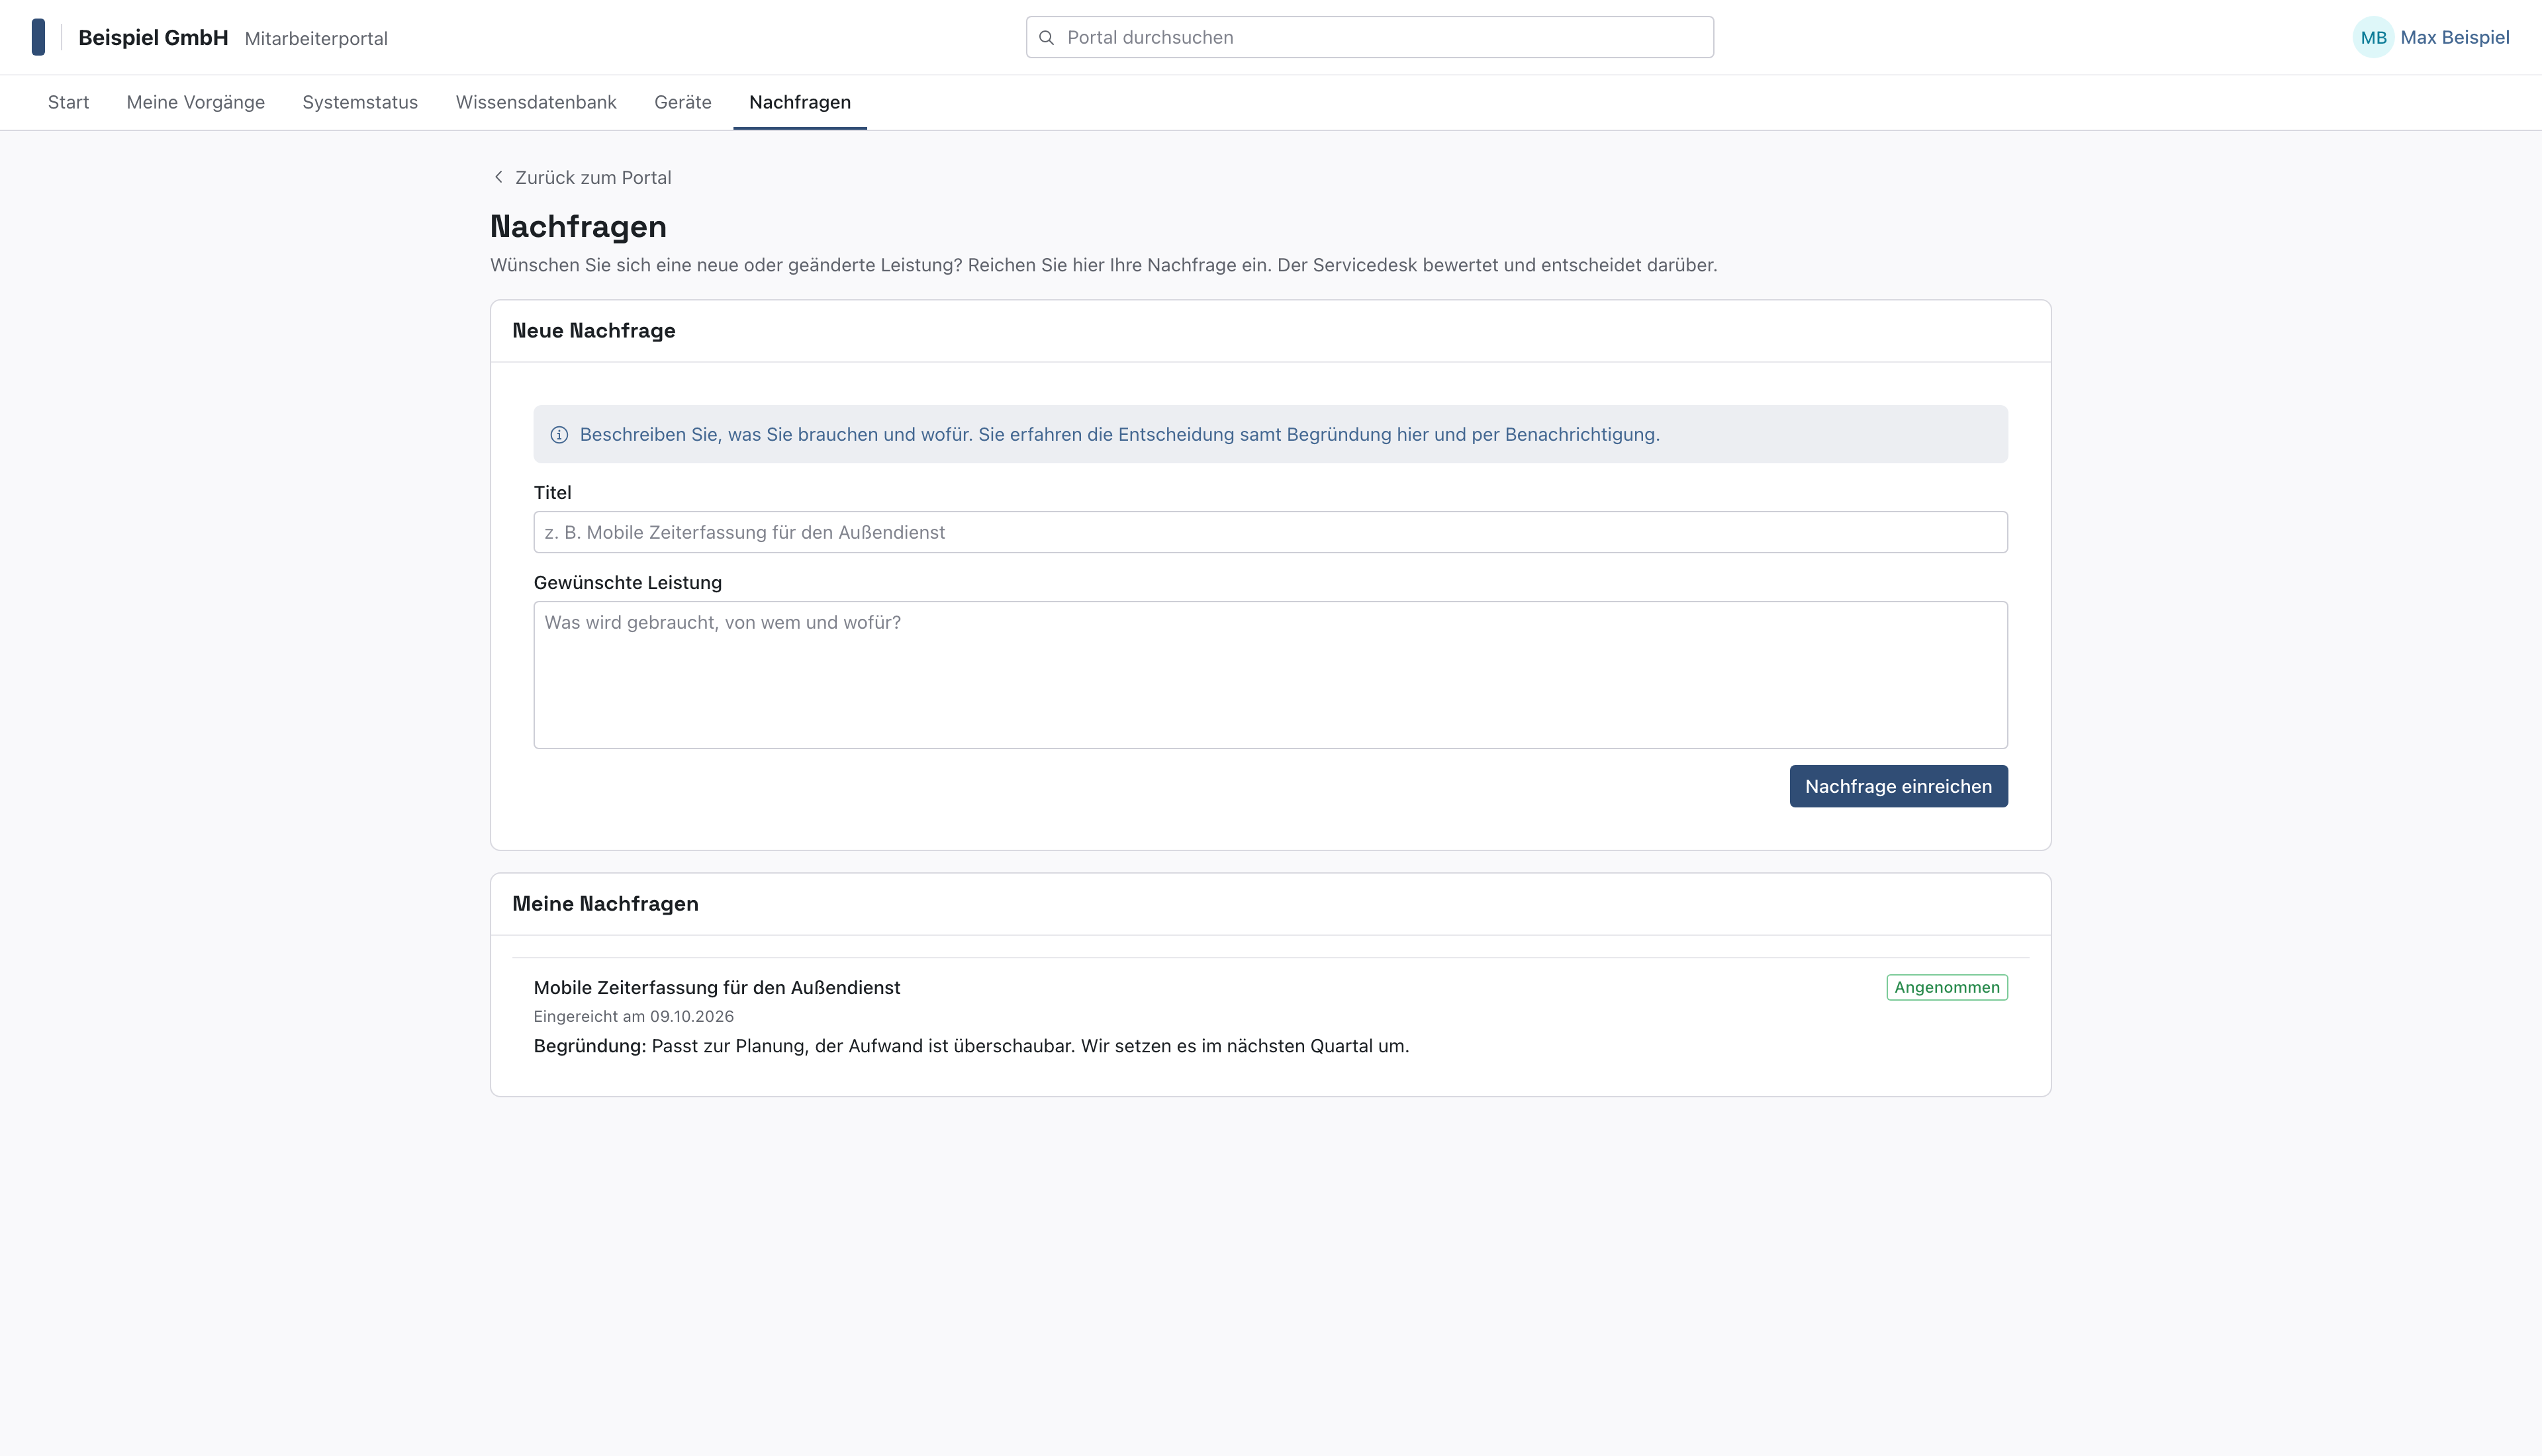Click the Angenommen status badge

click(1946, 987)
